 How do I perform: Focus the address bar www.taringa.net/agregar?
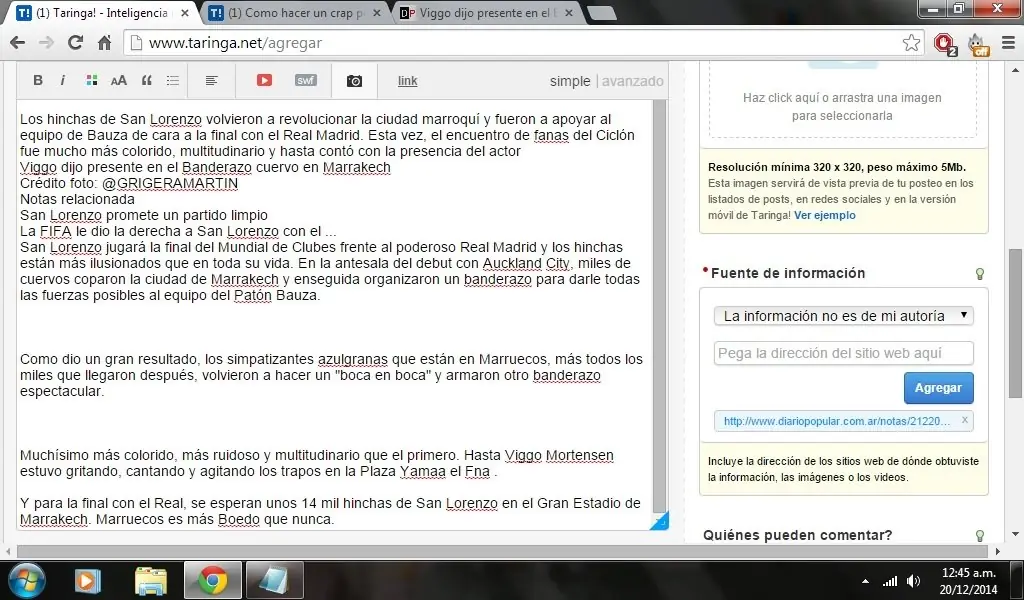[x=522, y=43]
